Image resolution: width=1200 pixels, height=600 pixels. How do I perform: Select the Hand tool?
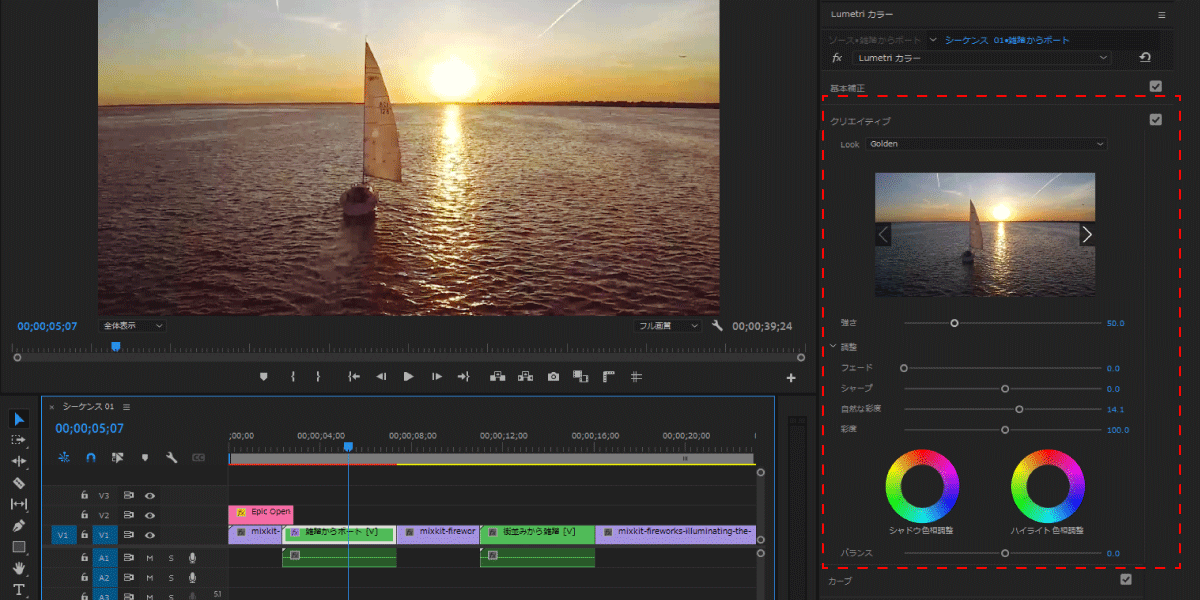click(x=19, y=568)
